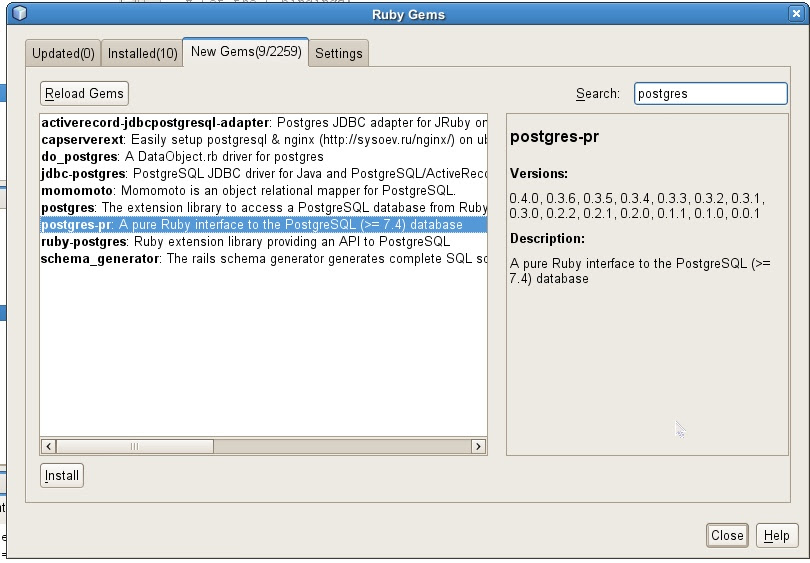This screenshot has width=810, height=563.
Task: Select the capserverext gem row
Action: (263, 139)
